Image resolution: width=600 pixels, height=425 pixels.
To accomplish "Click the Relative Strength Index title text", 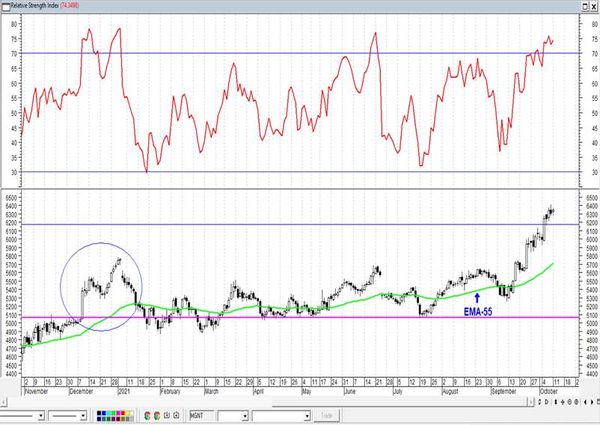I will 34,6.
